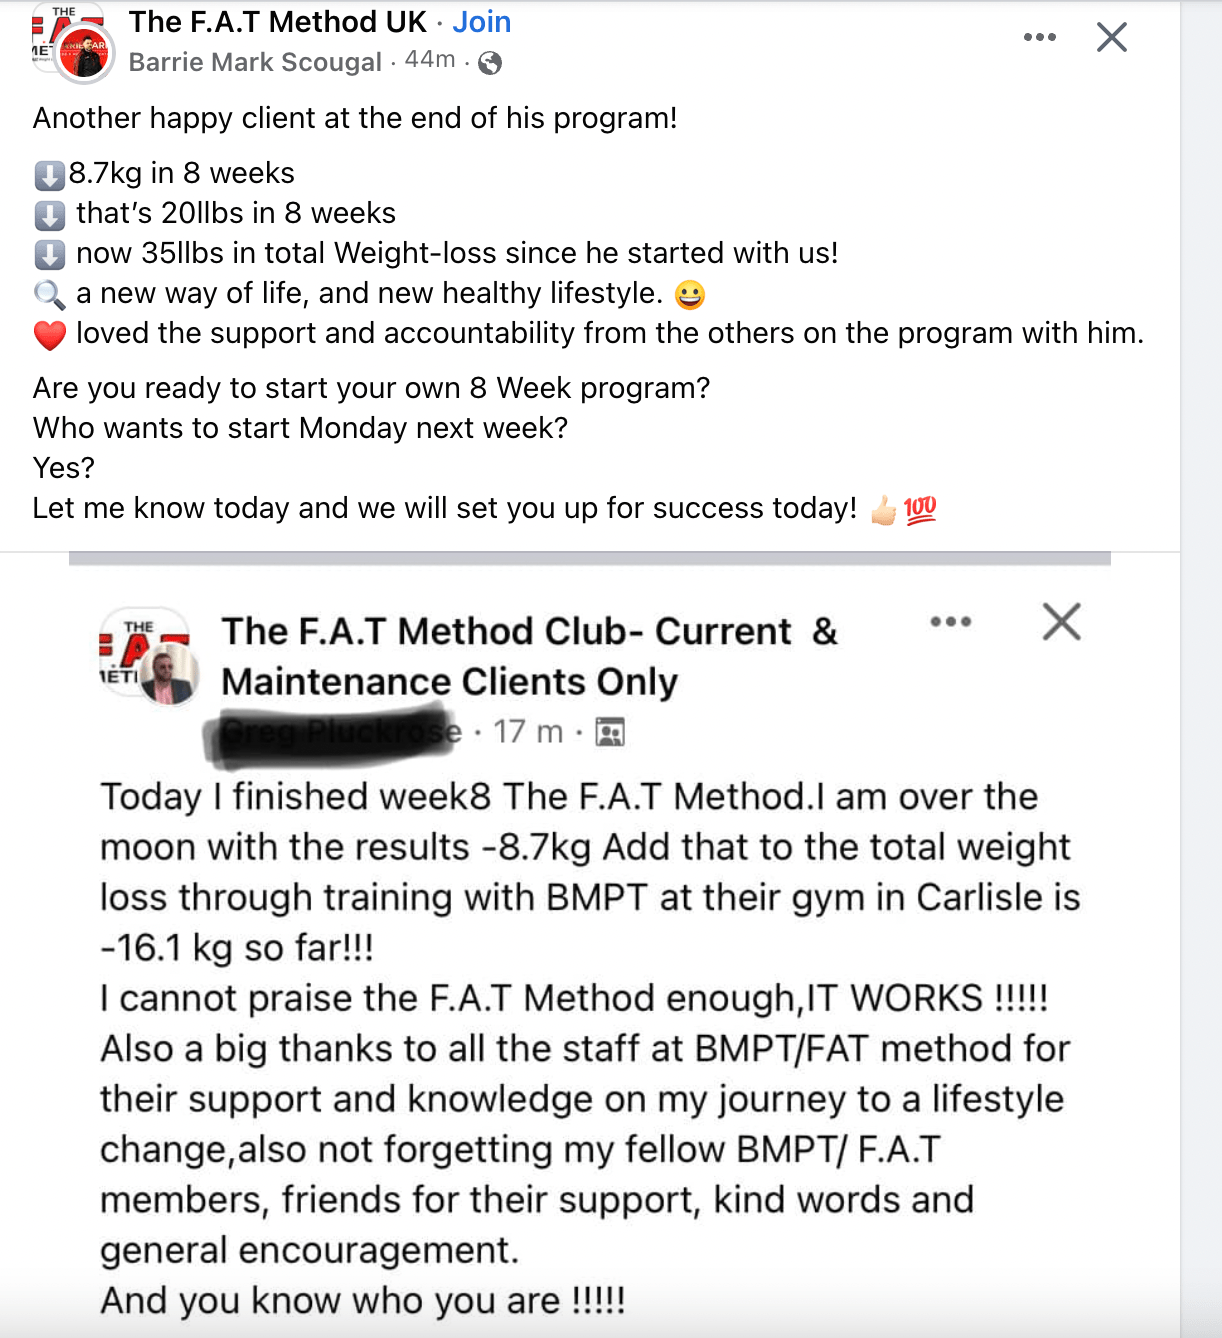Open the post options three-dot menu
The height and width of the screenshot is (1338, 1222).
pos(1039,38)
